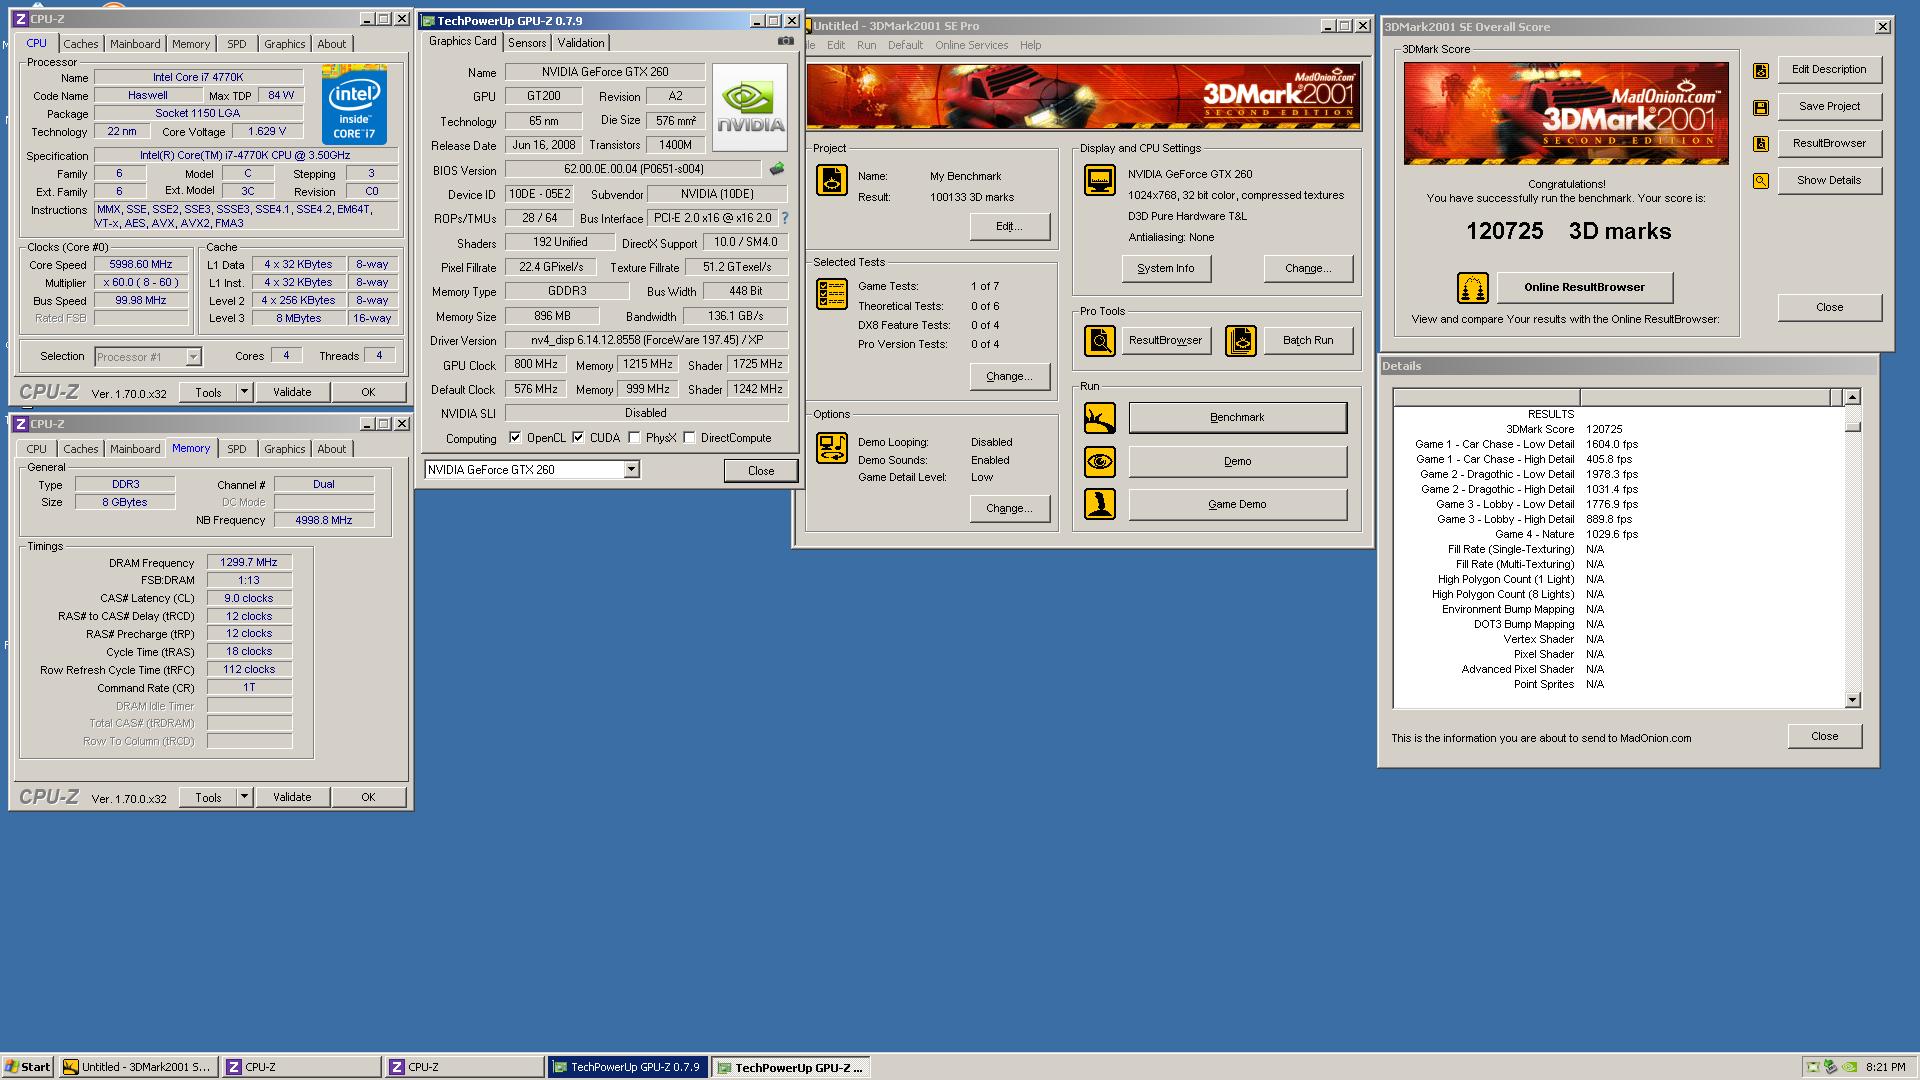Screen dimensions: 1920x1080
Task: Click the NVIDIA logo in GPU-Z
Action: 750,108
